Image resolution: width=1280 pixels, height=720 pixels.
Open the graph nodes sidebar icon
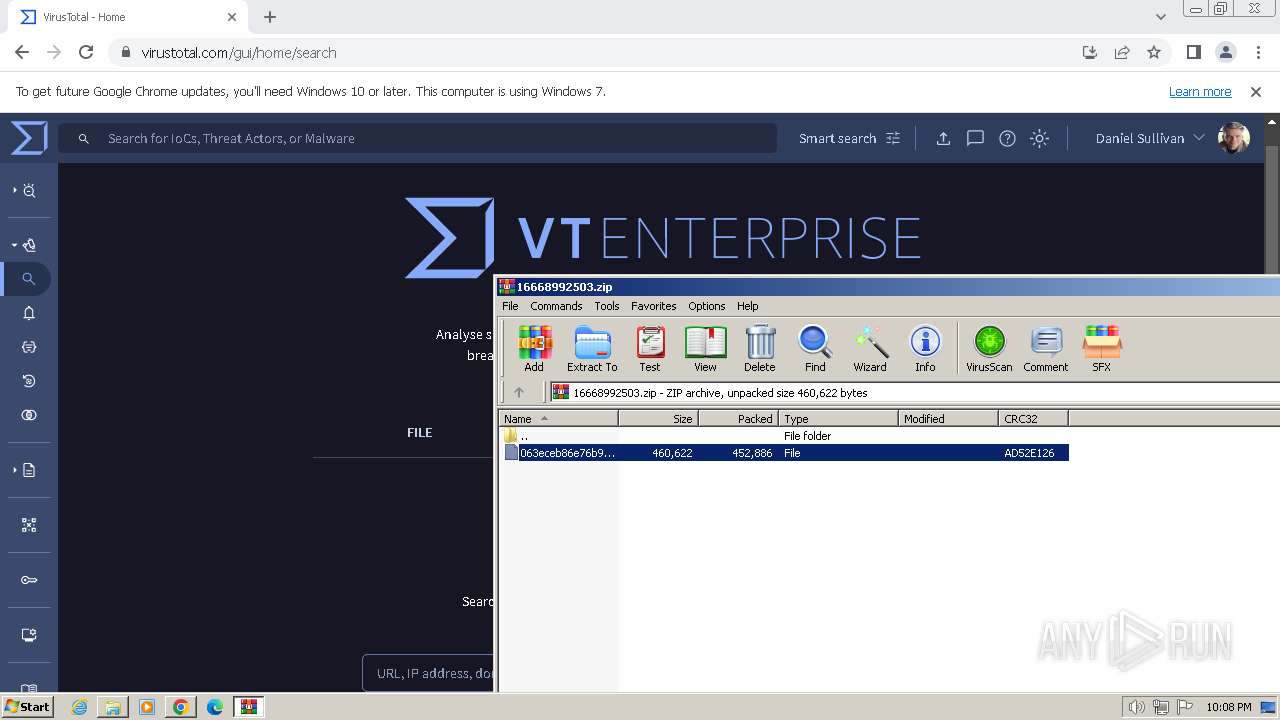29,525
